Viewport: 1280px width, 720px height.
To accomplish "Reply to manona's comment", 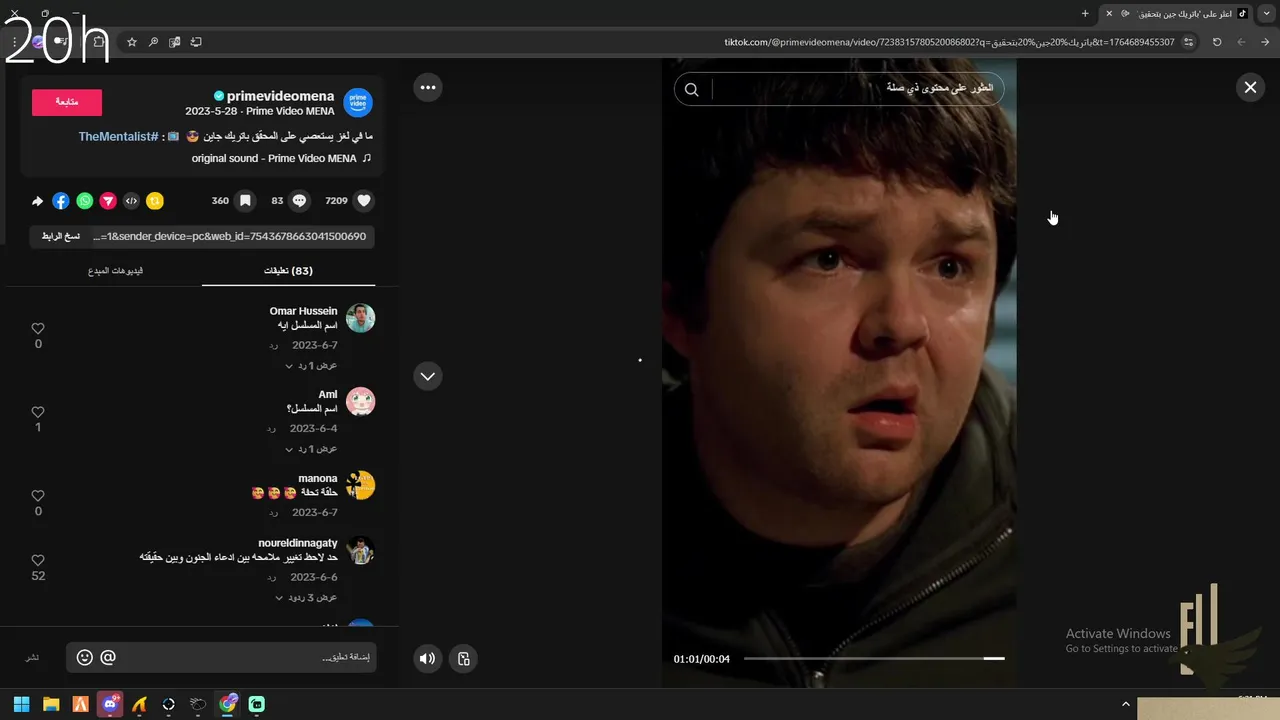I will point(272,513).
